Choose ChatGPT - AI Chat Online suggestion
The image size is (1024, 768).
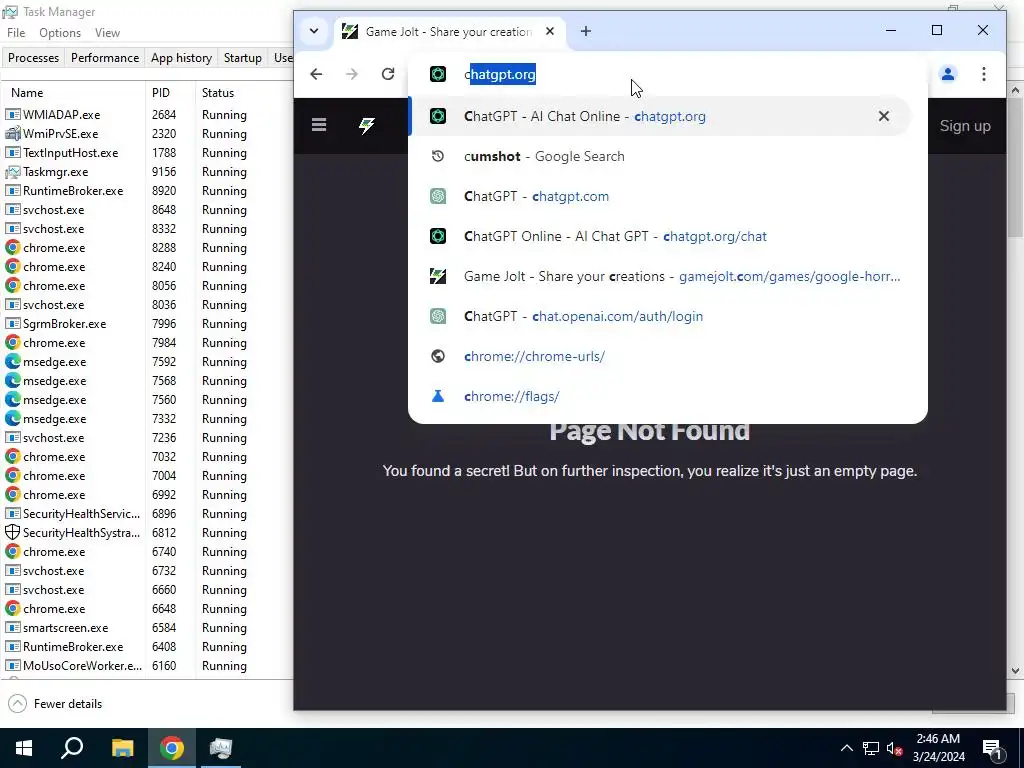659,116
